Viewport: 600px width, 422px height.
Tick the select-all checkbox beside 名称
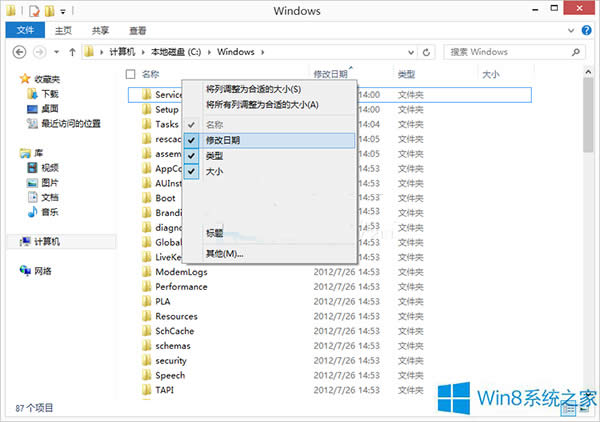(x=131, y=74)
